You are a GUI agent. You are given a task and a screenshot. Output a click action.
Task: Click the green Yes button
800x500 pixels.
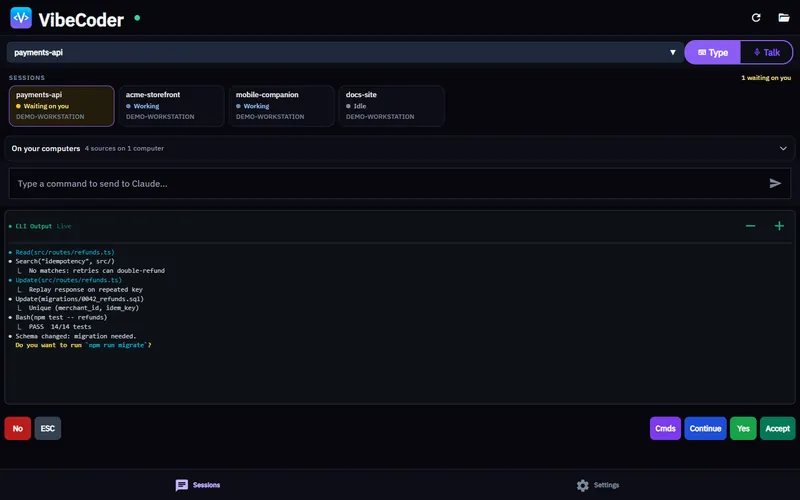pyautogui.click(x=743, y=428)
